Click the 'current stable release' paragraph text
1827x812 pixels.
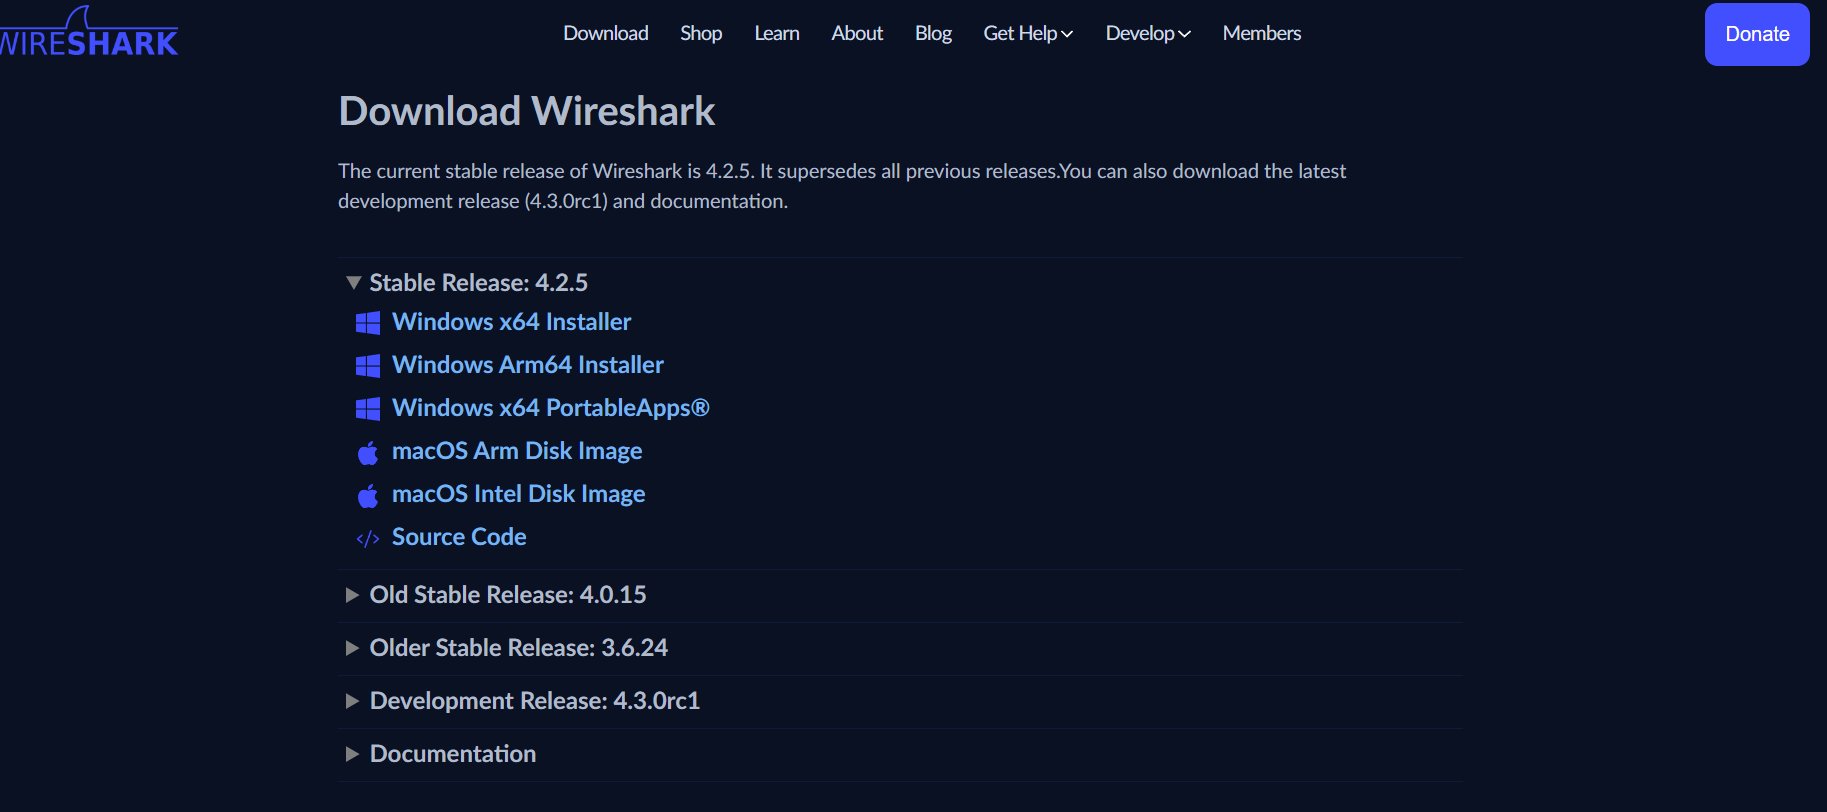pyautogui.click(x=842, y=186)
